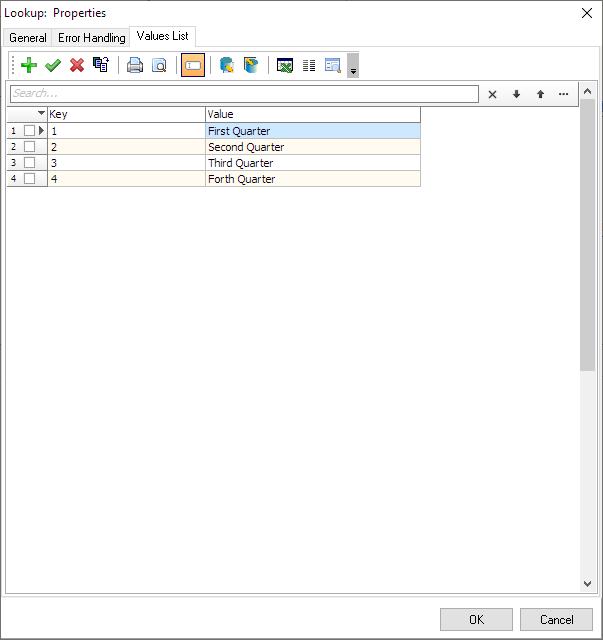Select key cell with value 1

pos(126,131)
